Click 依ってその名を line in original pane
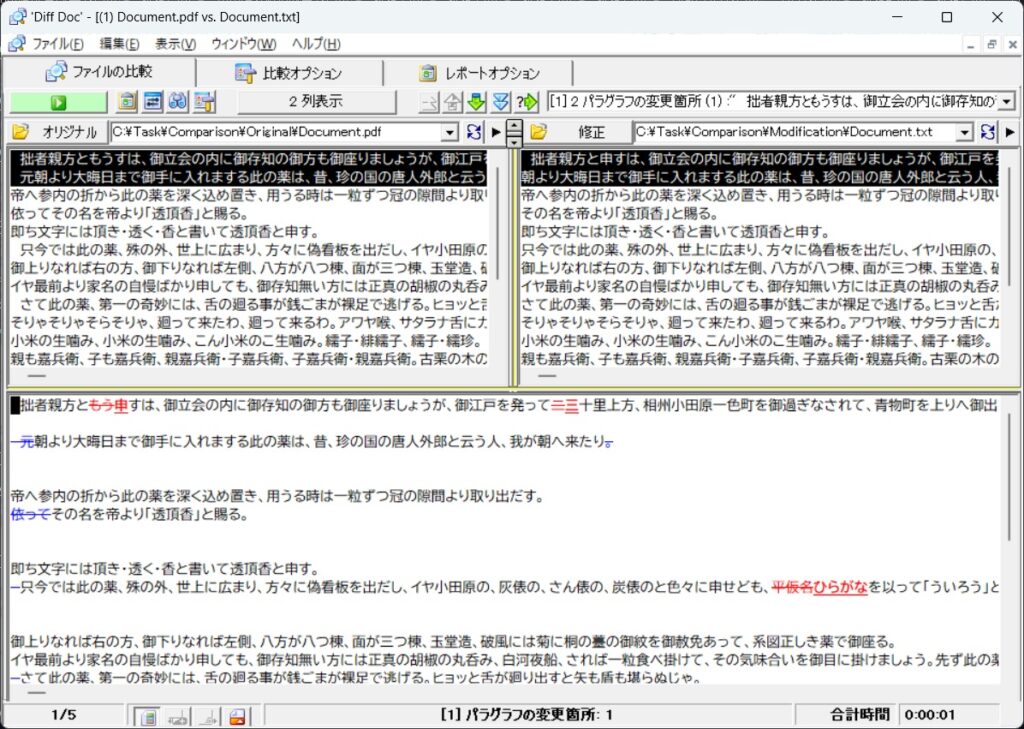1024x729 pixels. 130,214
